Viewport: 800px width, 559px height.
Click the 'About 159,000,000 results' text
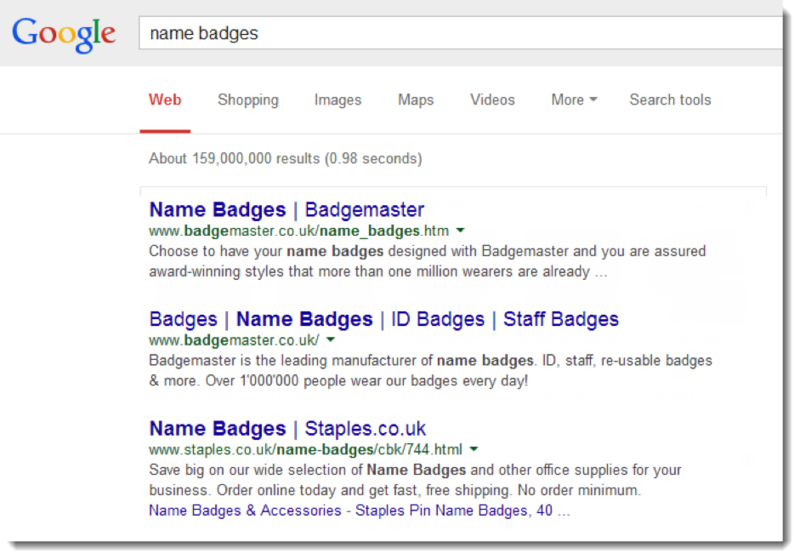click(x=285, y=159)
